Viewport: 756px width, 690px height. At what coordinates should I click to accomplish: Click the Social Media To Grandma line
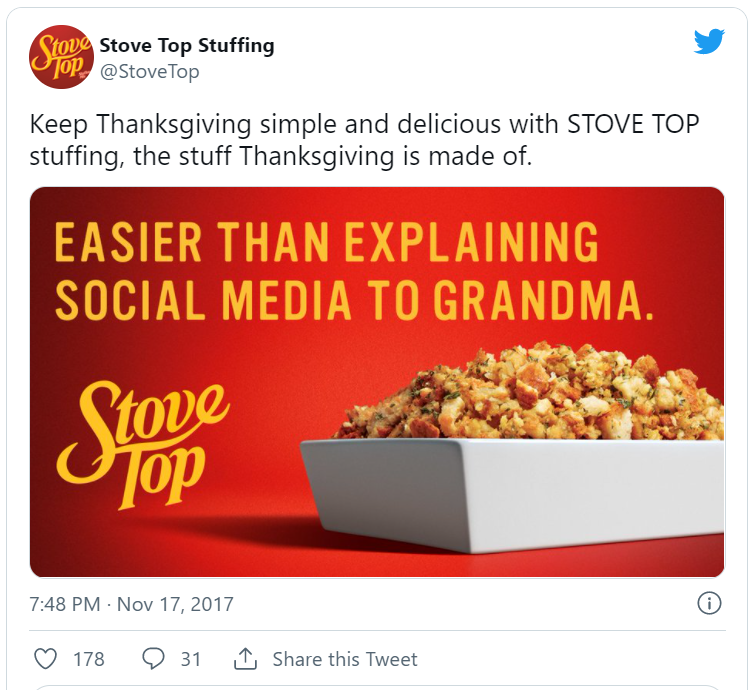click(355, 299)
